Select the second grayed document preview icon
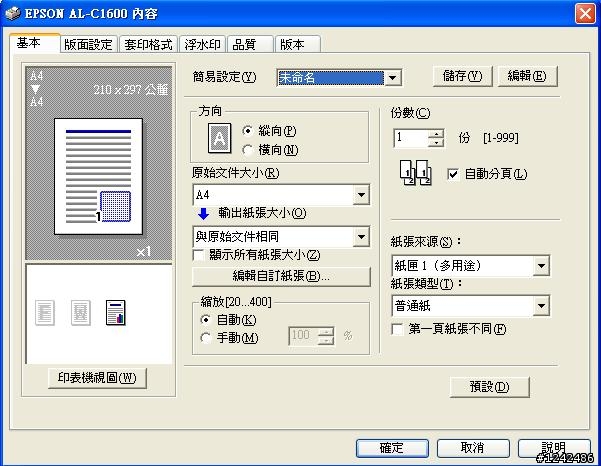The height and width of the screenshot is (466, 601). click(x=80, y=313)
